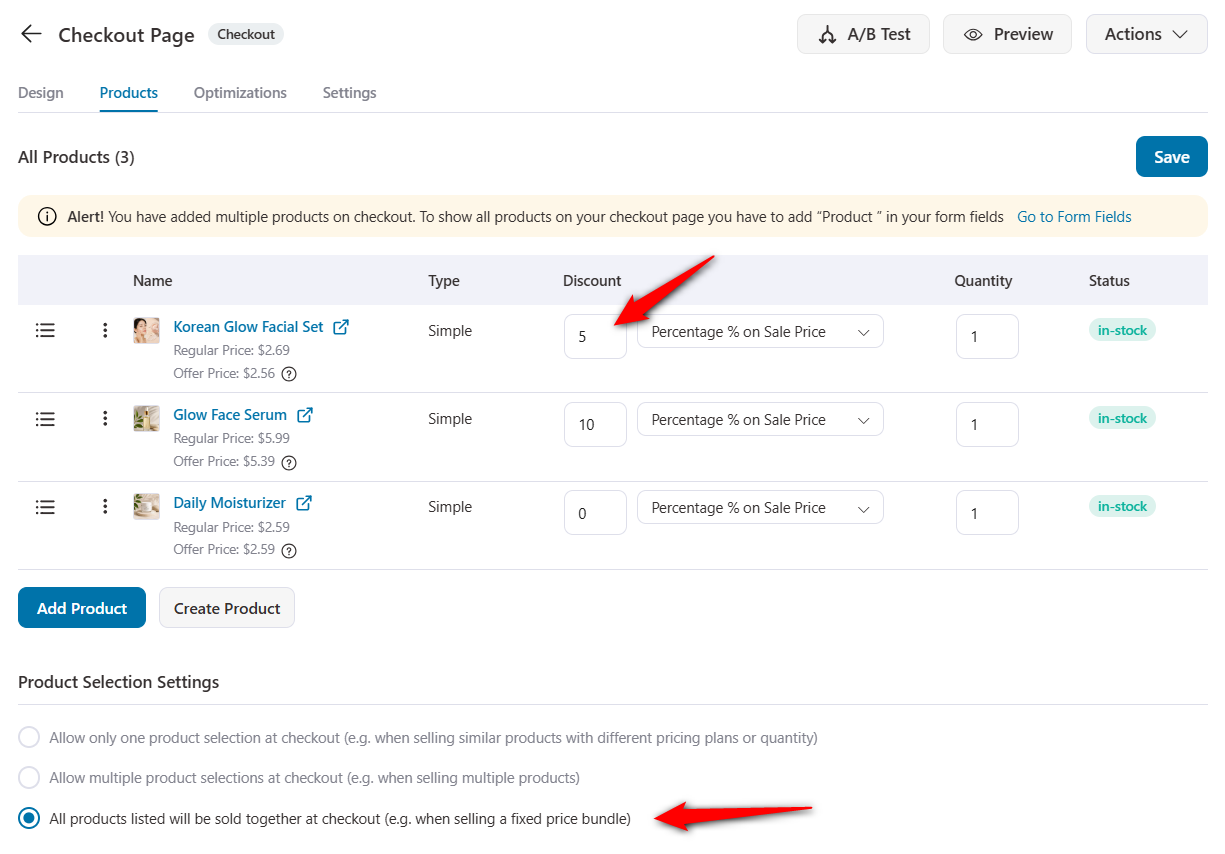
Task: Go back using the left arrow icon
Action: pos(31,34)
